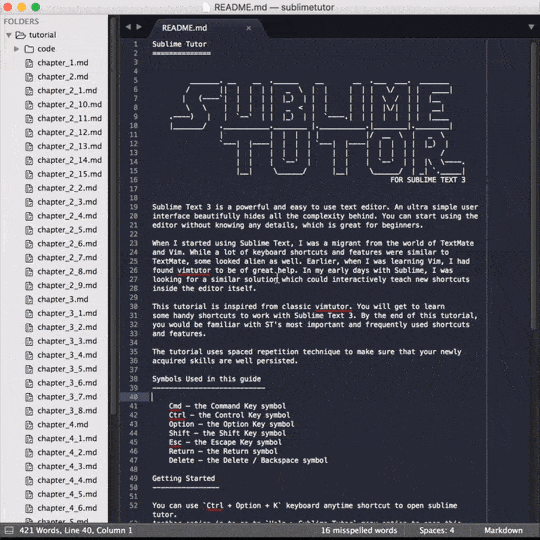Place cursor on 'Sublime Tutor' heading line

179,44
